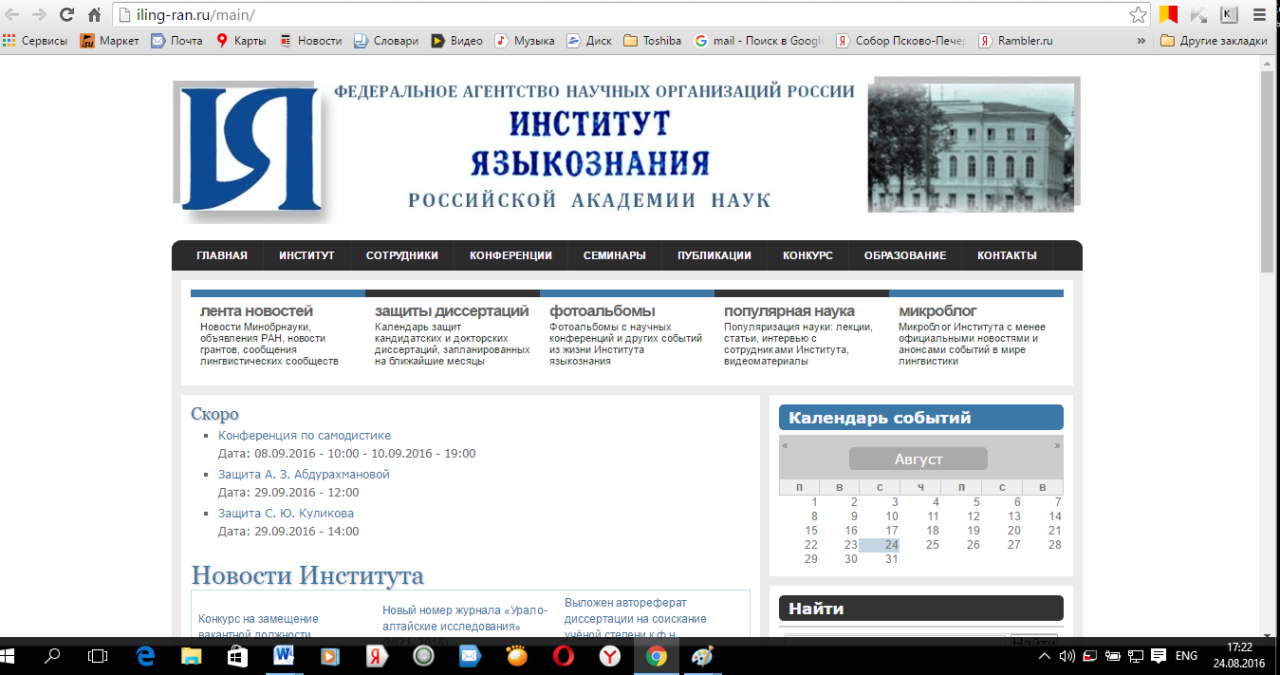The width and height of the screenshot is (1280, 675).
Task: Open the КОНКУРС menu item
Action: pos(808,255)
